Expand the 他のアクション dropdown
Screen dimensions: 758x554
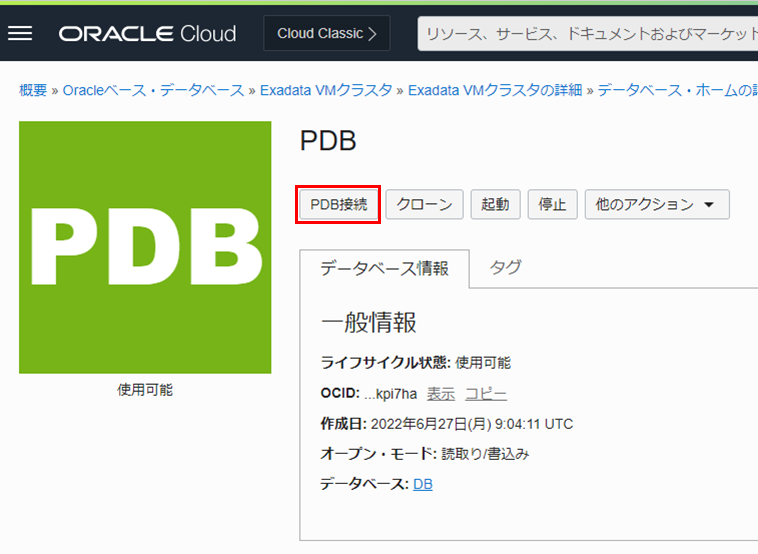656,204
